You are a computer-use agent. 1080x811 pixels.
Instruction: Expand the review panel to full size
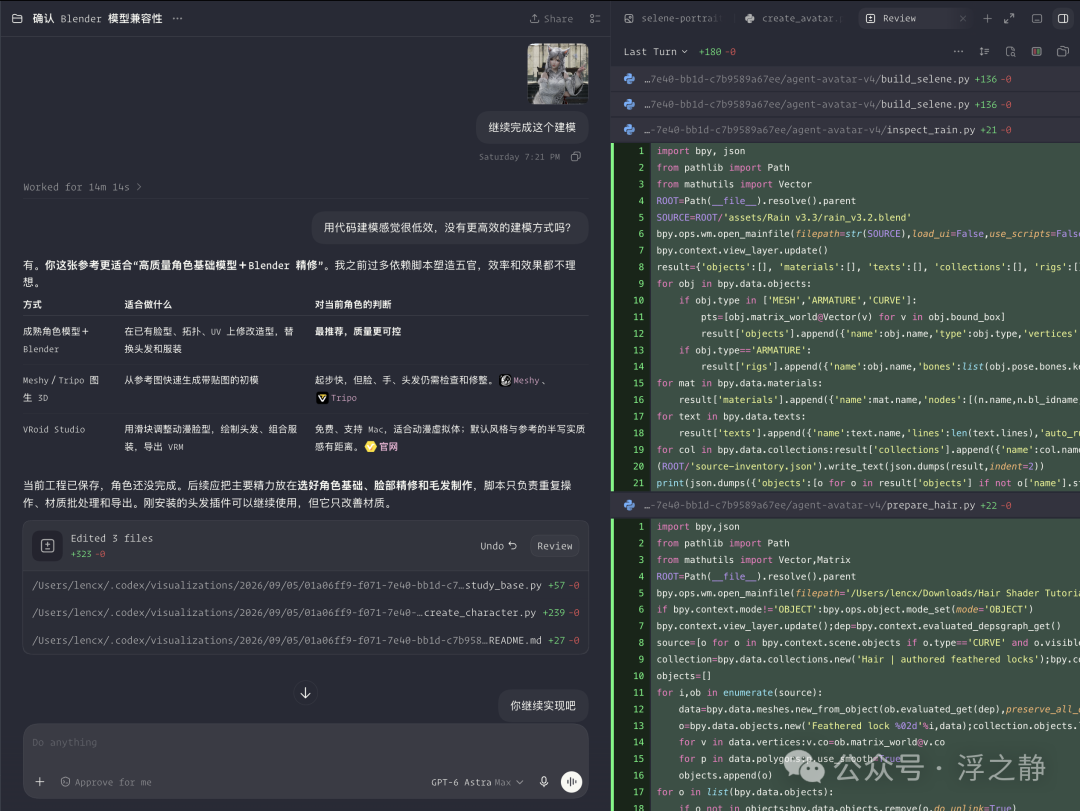(1009, 19)
